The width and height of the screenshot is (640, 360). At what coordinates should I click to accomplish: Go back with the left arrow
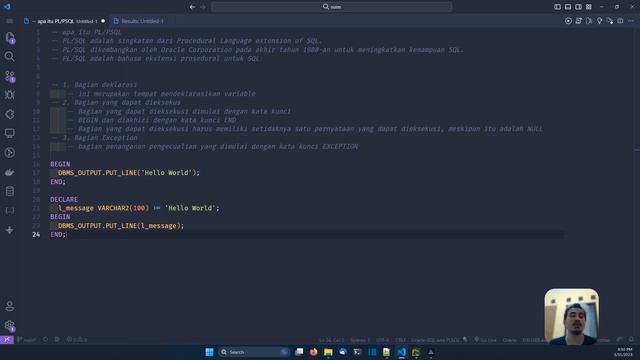(192, 7)
